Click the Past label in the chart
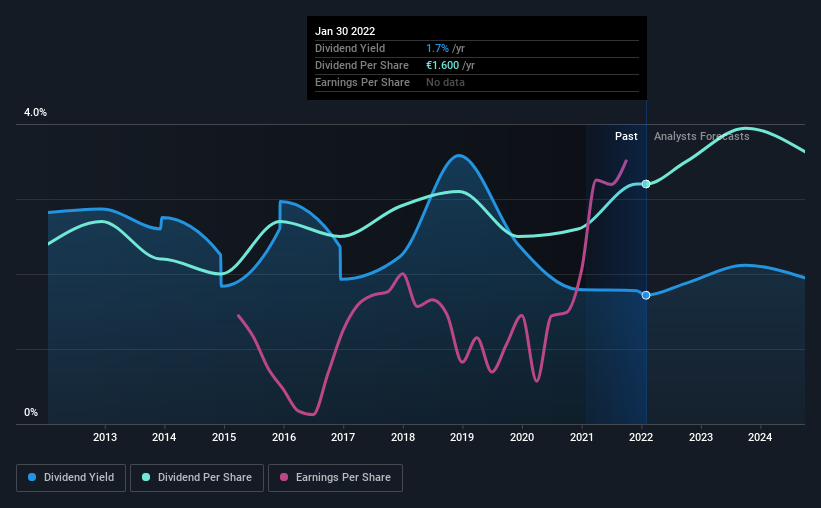821x508 pixels. pos(626,136)
